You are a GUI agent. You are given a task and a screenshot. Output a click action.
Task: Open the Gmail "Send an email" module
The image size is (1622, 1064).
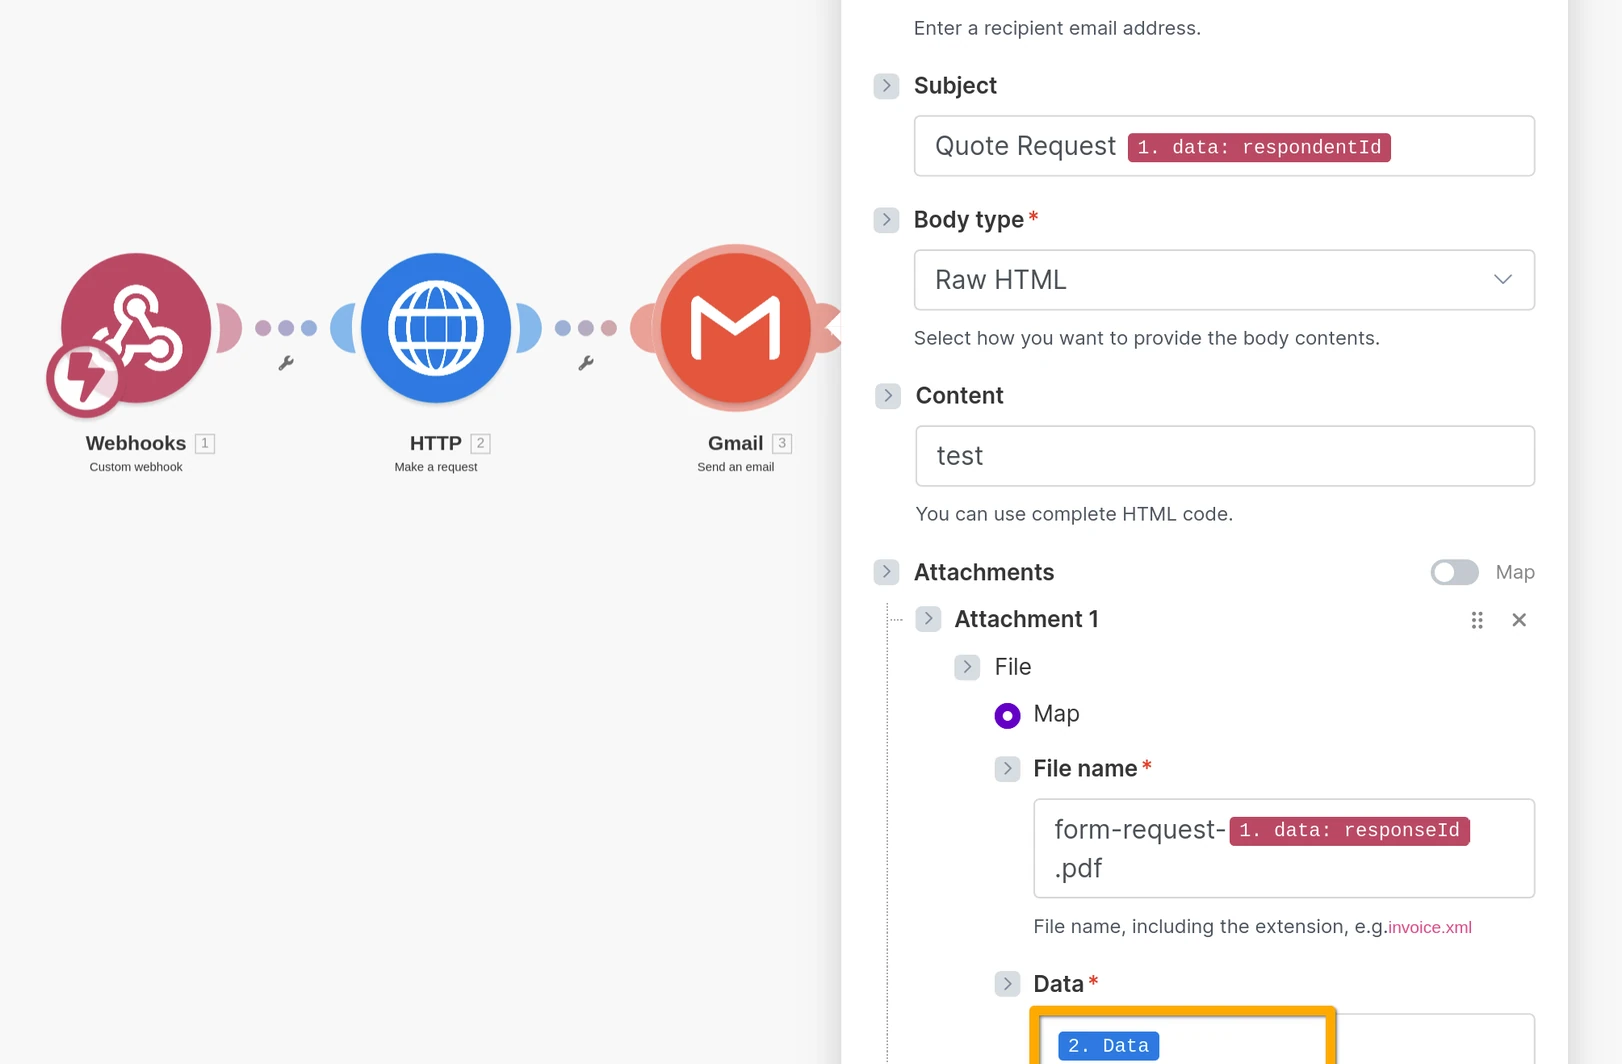[x=737, y=328]
